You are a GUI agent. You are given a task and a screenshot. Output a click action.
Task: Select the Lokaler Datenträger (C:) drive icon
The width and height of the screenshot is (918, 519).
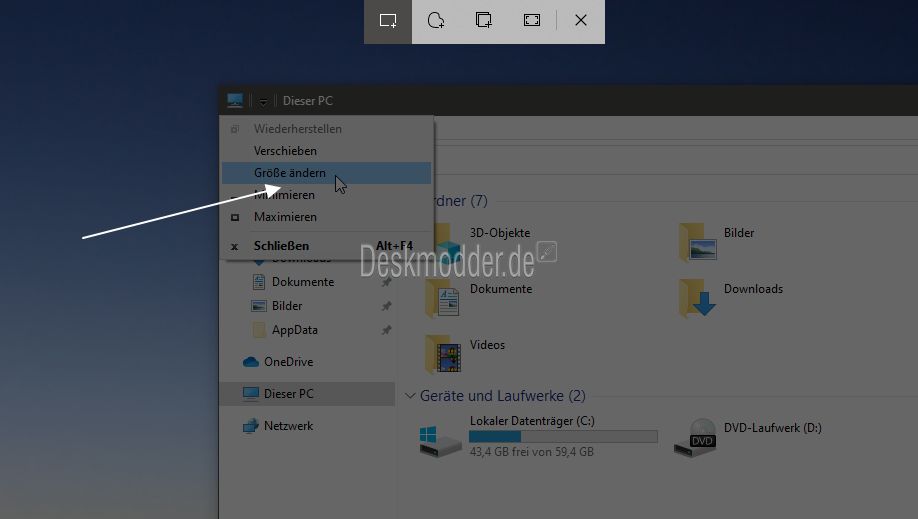(x=440, y=441)
